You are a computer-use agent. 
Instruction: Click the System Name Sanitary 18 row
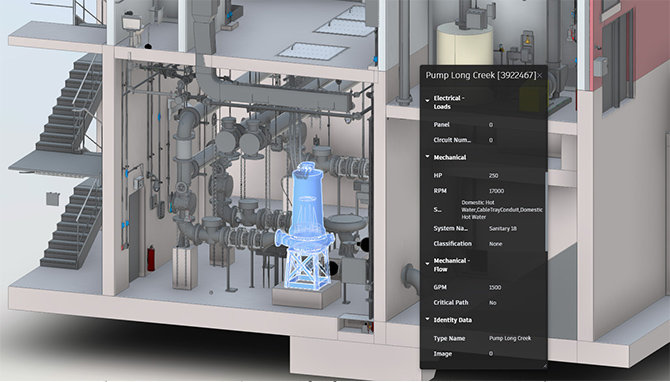[483, 229]
